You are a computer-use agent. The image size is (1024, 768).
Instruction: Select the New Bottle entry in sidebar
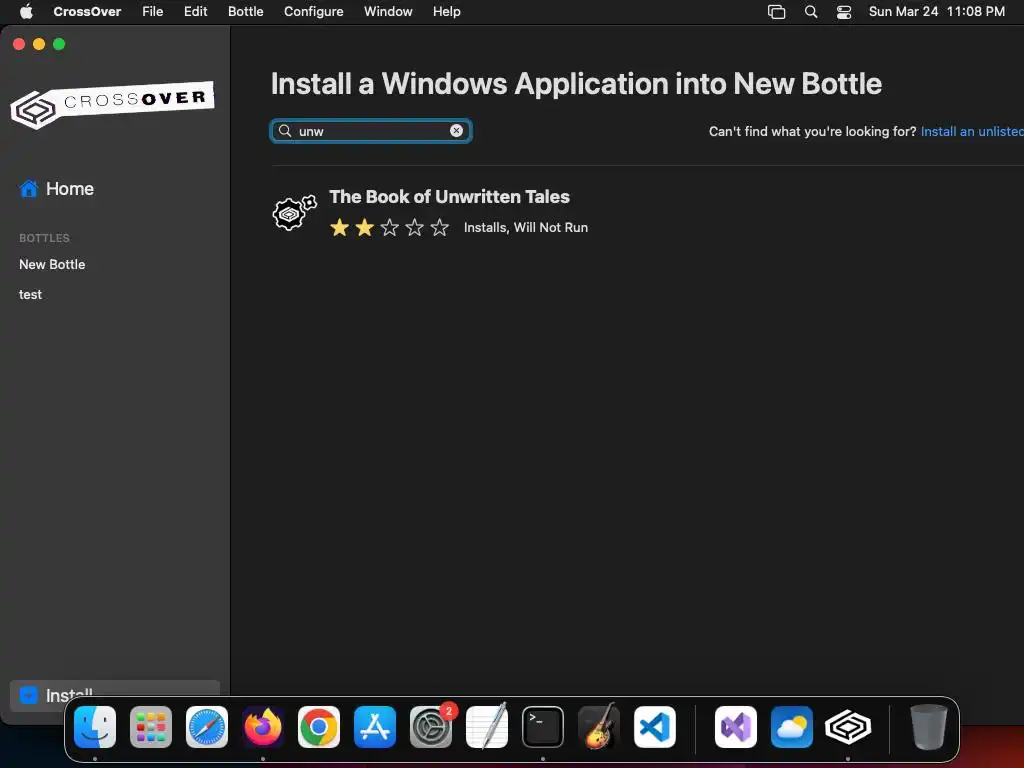52,264
